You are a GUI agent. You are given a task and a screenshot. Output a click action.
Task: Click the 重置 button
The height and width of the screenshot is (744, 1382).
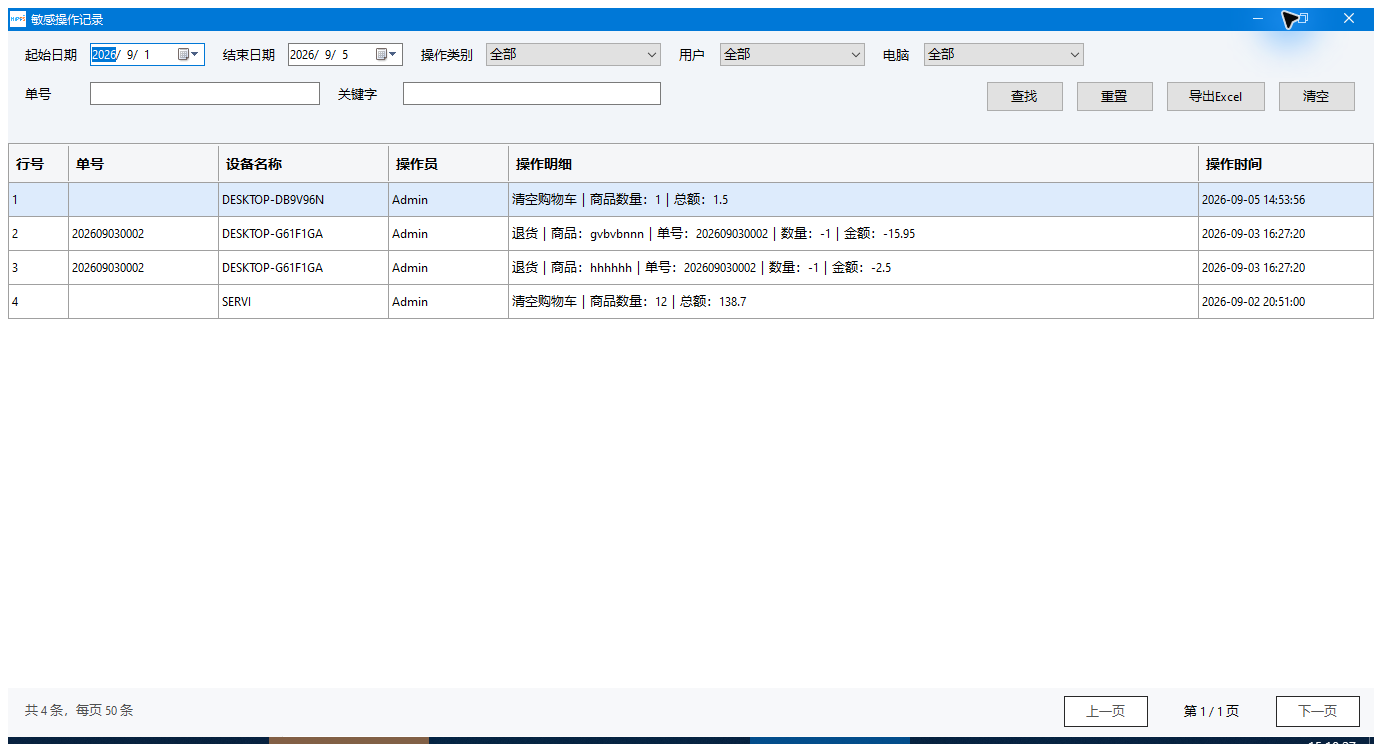click(1114, 97)
